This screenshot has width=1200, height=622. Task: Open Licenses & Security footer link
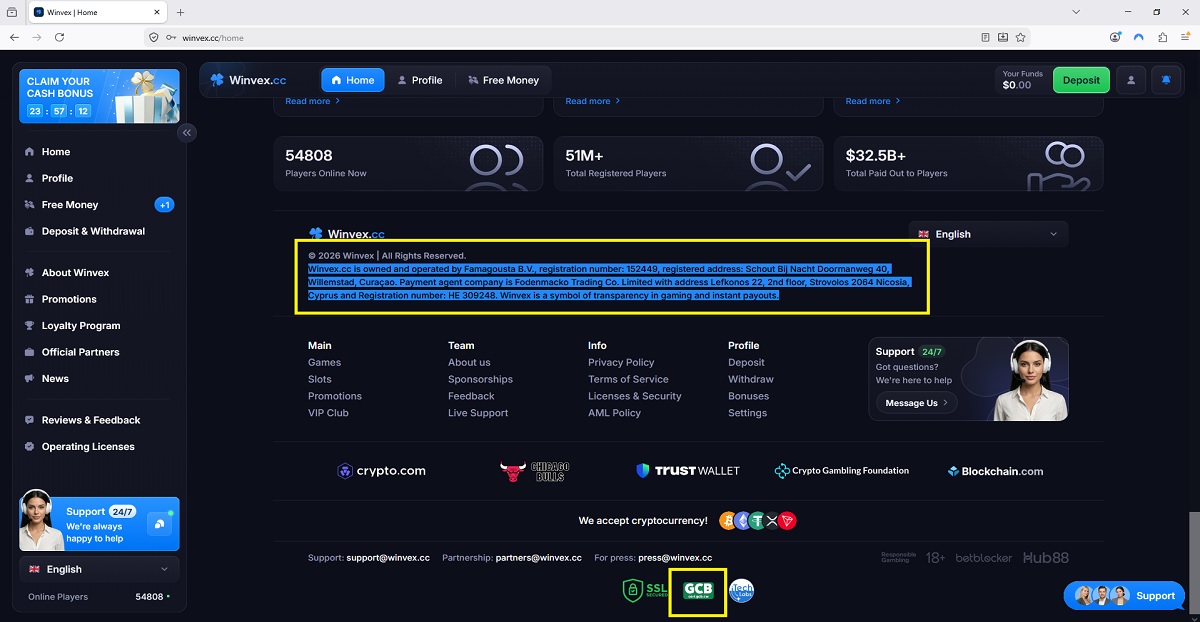tap(635, 397)
